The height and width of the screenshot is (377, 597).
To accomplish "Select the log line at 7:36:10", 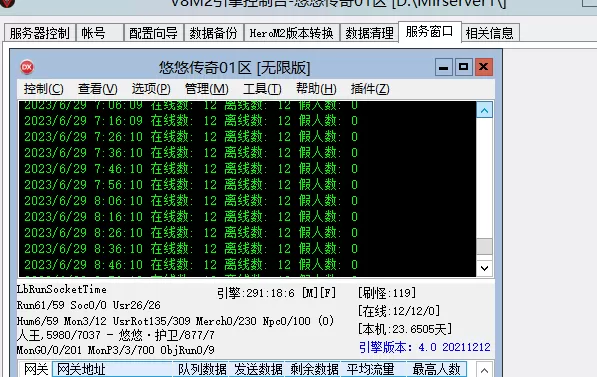I will (191, 153).
